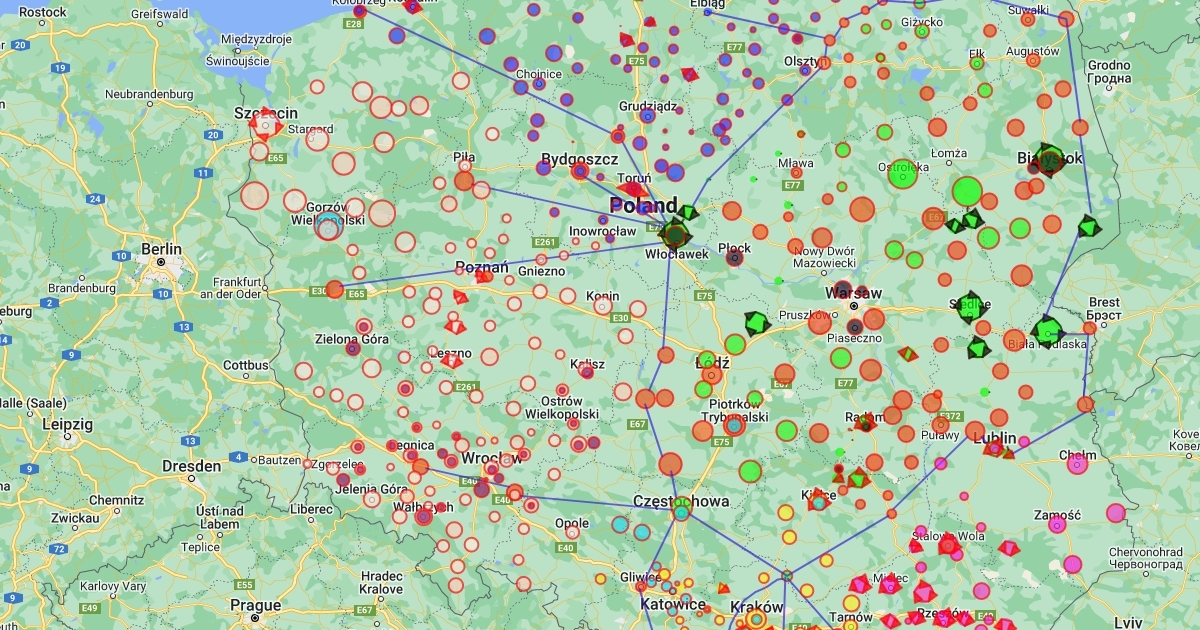
Task: Click the cyan circle at Gorzów Wielkopolski
Action: click(328, 227)
